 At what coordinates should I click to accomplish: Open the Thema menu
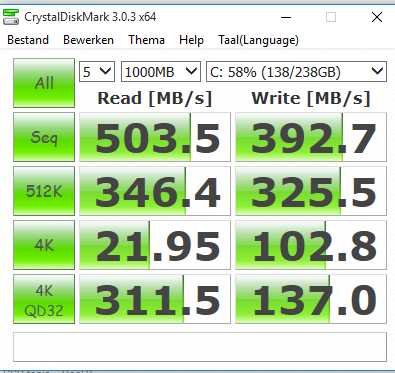click(146, 40)
